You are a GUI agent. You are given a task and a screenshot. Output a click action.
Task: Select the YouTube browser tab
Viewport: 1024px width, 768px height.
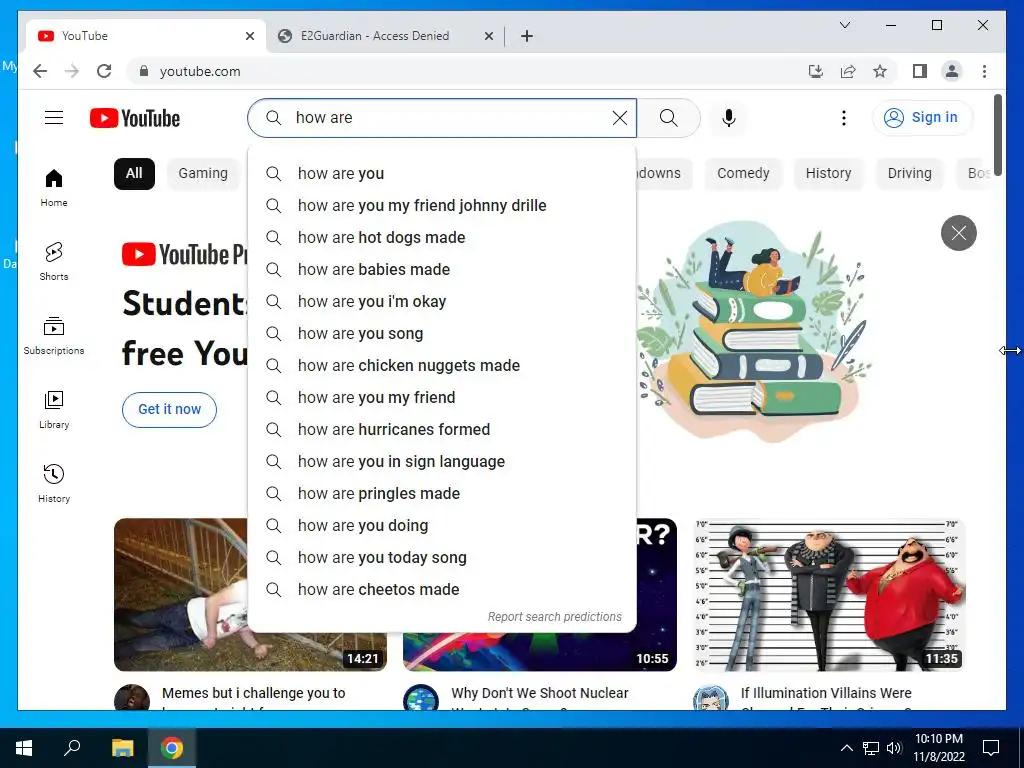click(x=146, y=36)
